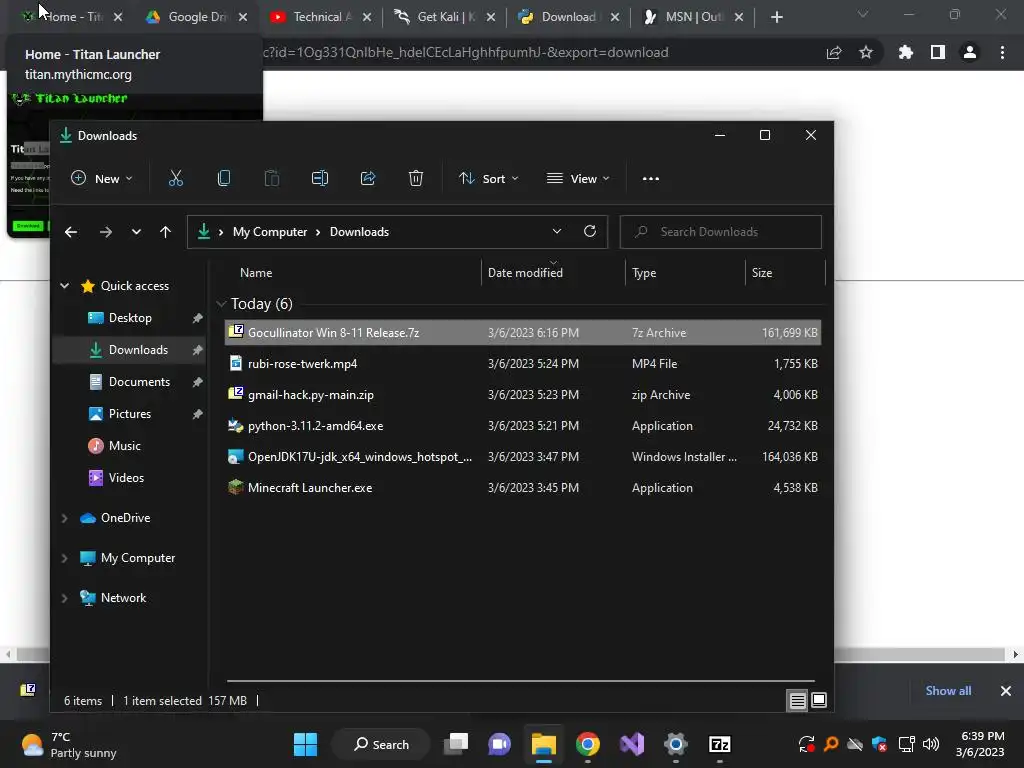Image resolution: width=1024 pixels, height=768 pixels.
Task: Select the OpenJDK17U installer file
Action: tap(522, 456)
